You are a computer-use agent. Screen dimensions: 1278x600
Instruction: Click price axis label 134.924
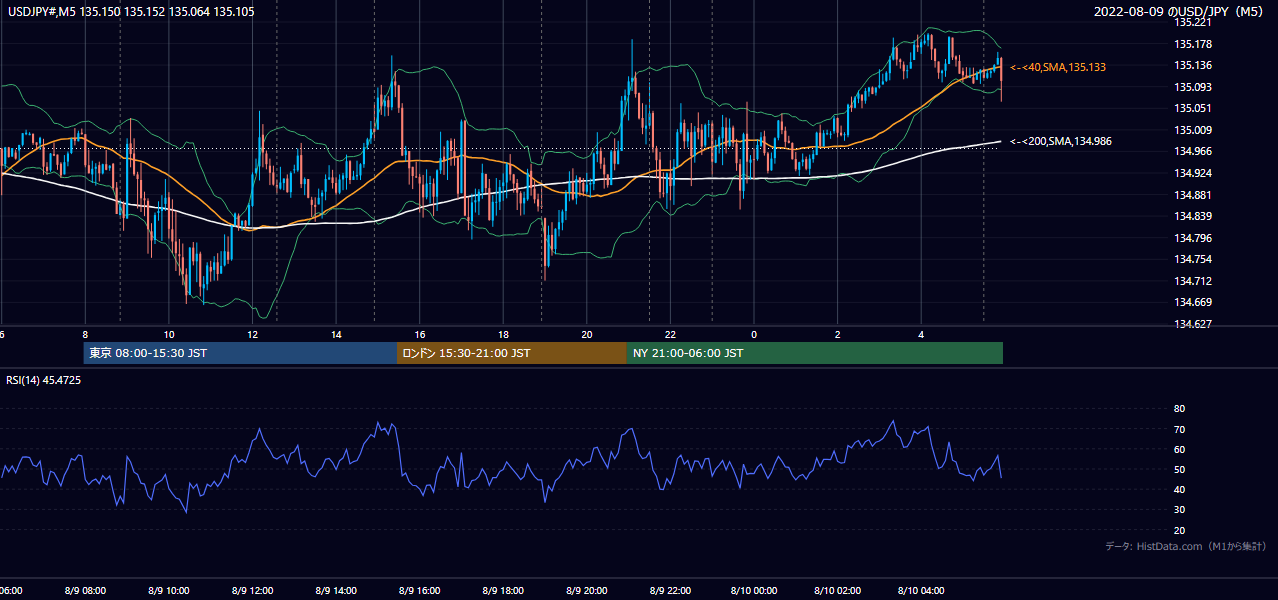1192,174
